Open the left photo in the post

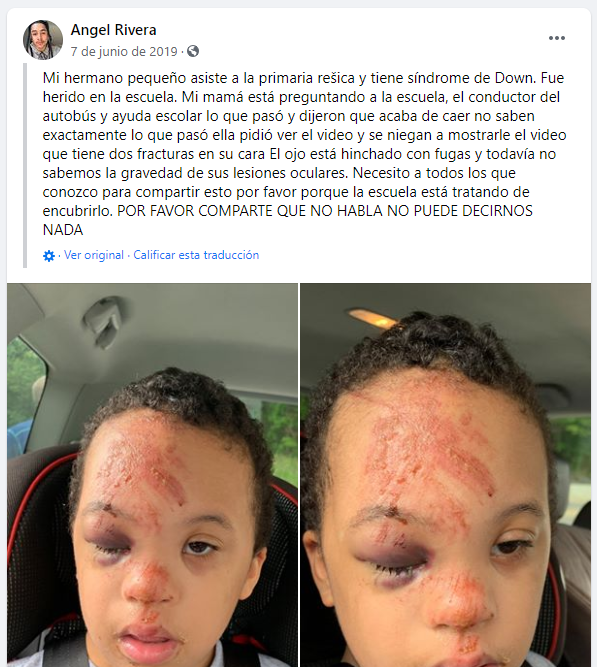152,475
